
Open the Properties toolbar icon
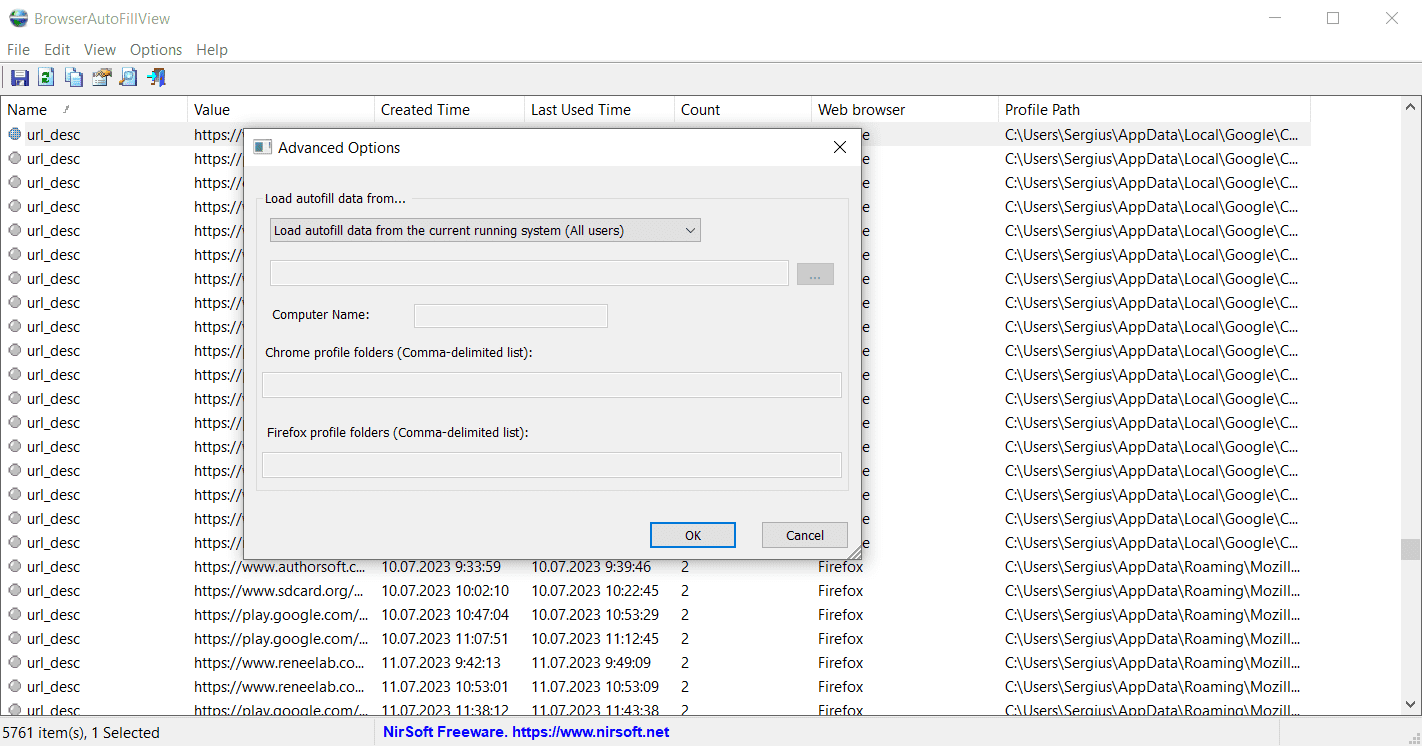[x=101, y=77]
